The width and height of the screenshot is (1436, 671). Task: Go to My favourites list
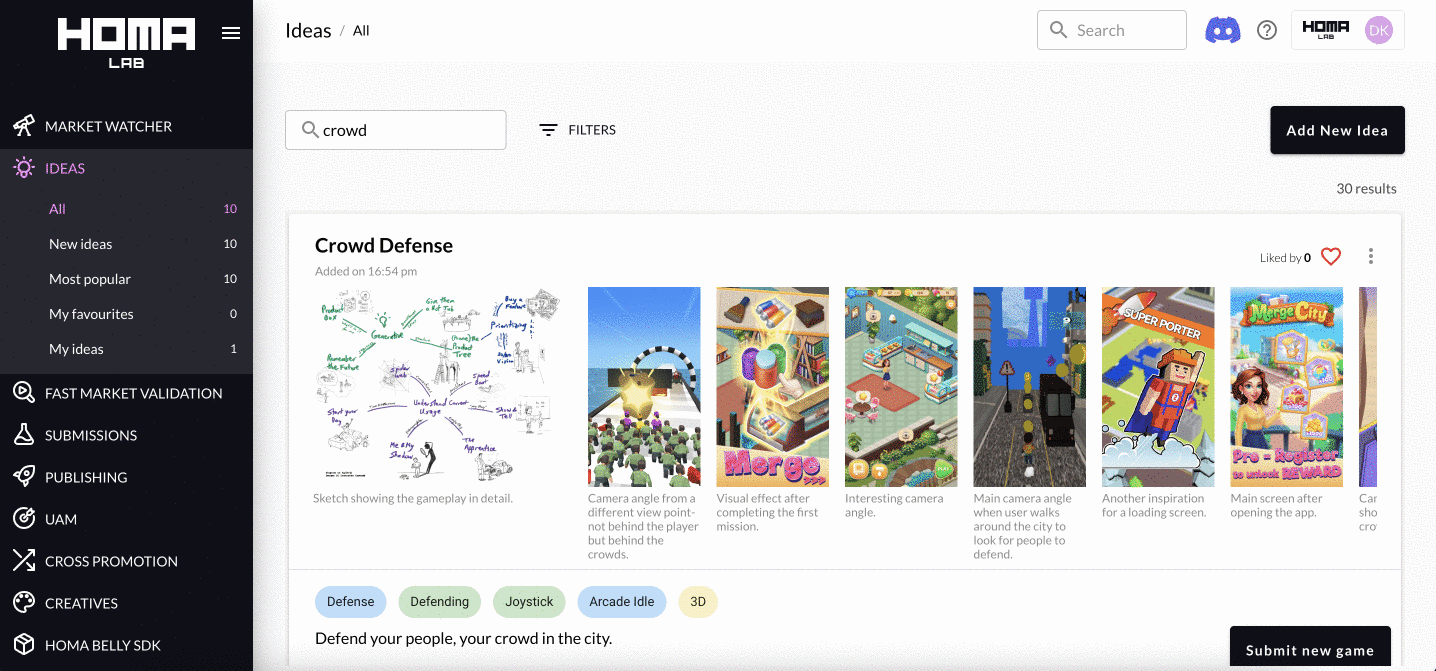[91, 314]
